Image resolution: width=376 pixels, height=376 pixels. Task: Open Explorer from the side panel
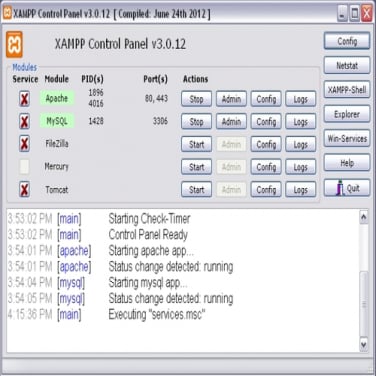click(347, 114)
